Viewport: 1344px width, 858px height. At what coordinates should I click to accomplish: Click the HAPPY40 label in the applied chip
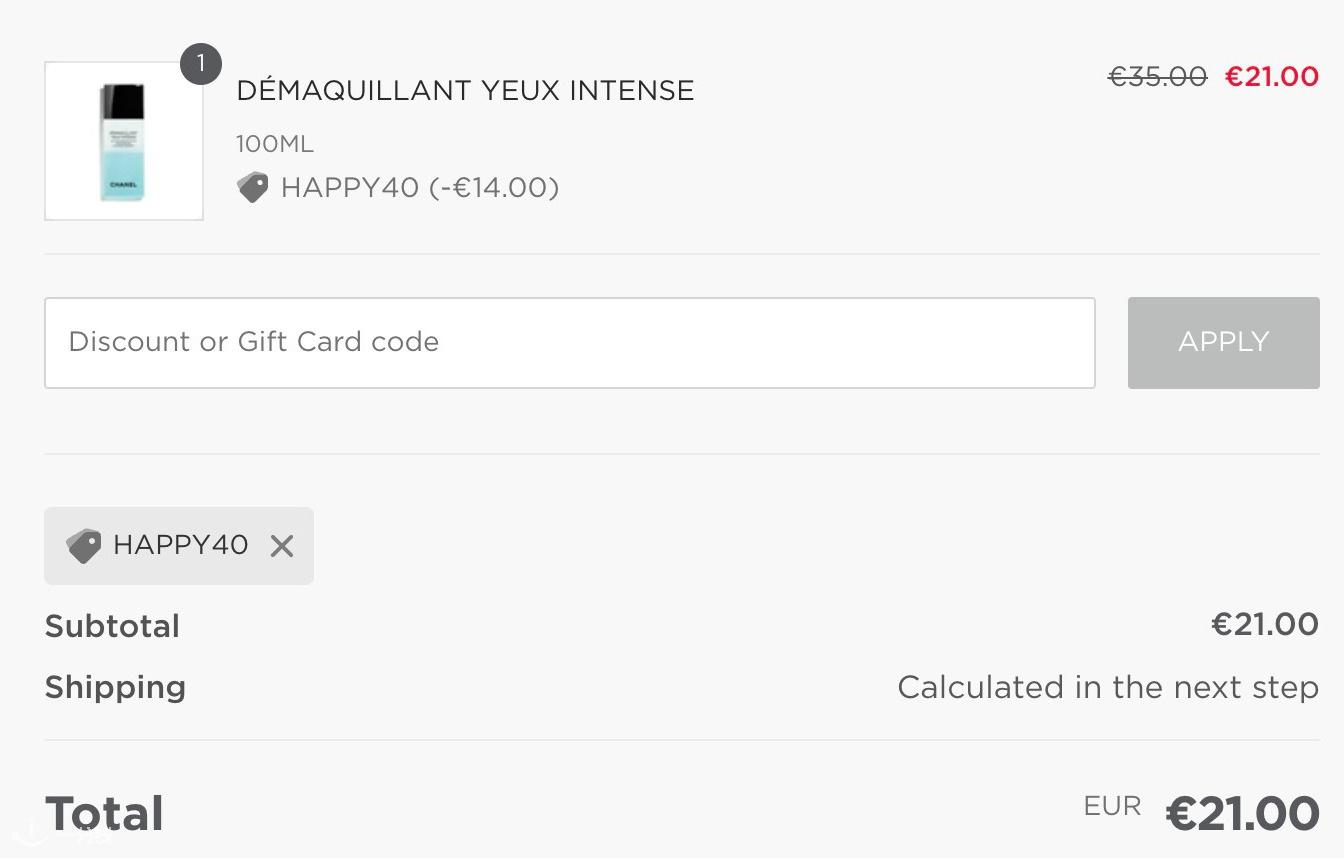click(x=181, y=545)
